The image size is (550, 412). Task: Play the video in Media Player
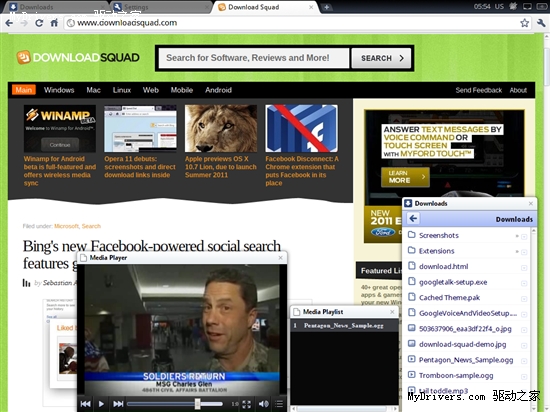[101, 404]
